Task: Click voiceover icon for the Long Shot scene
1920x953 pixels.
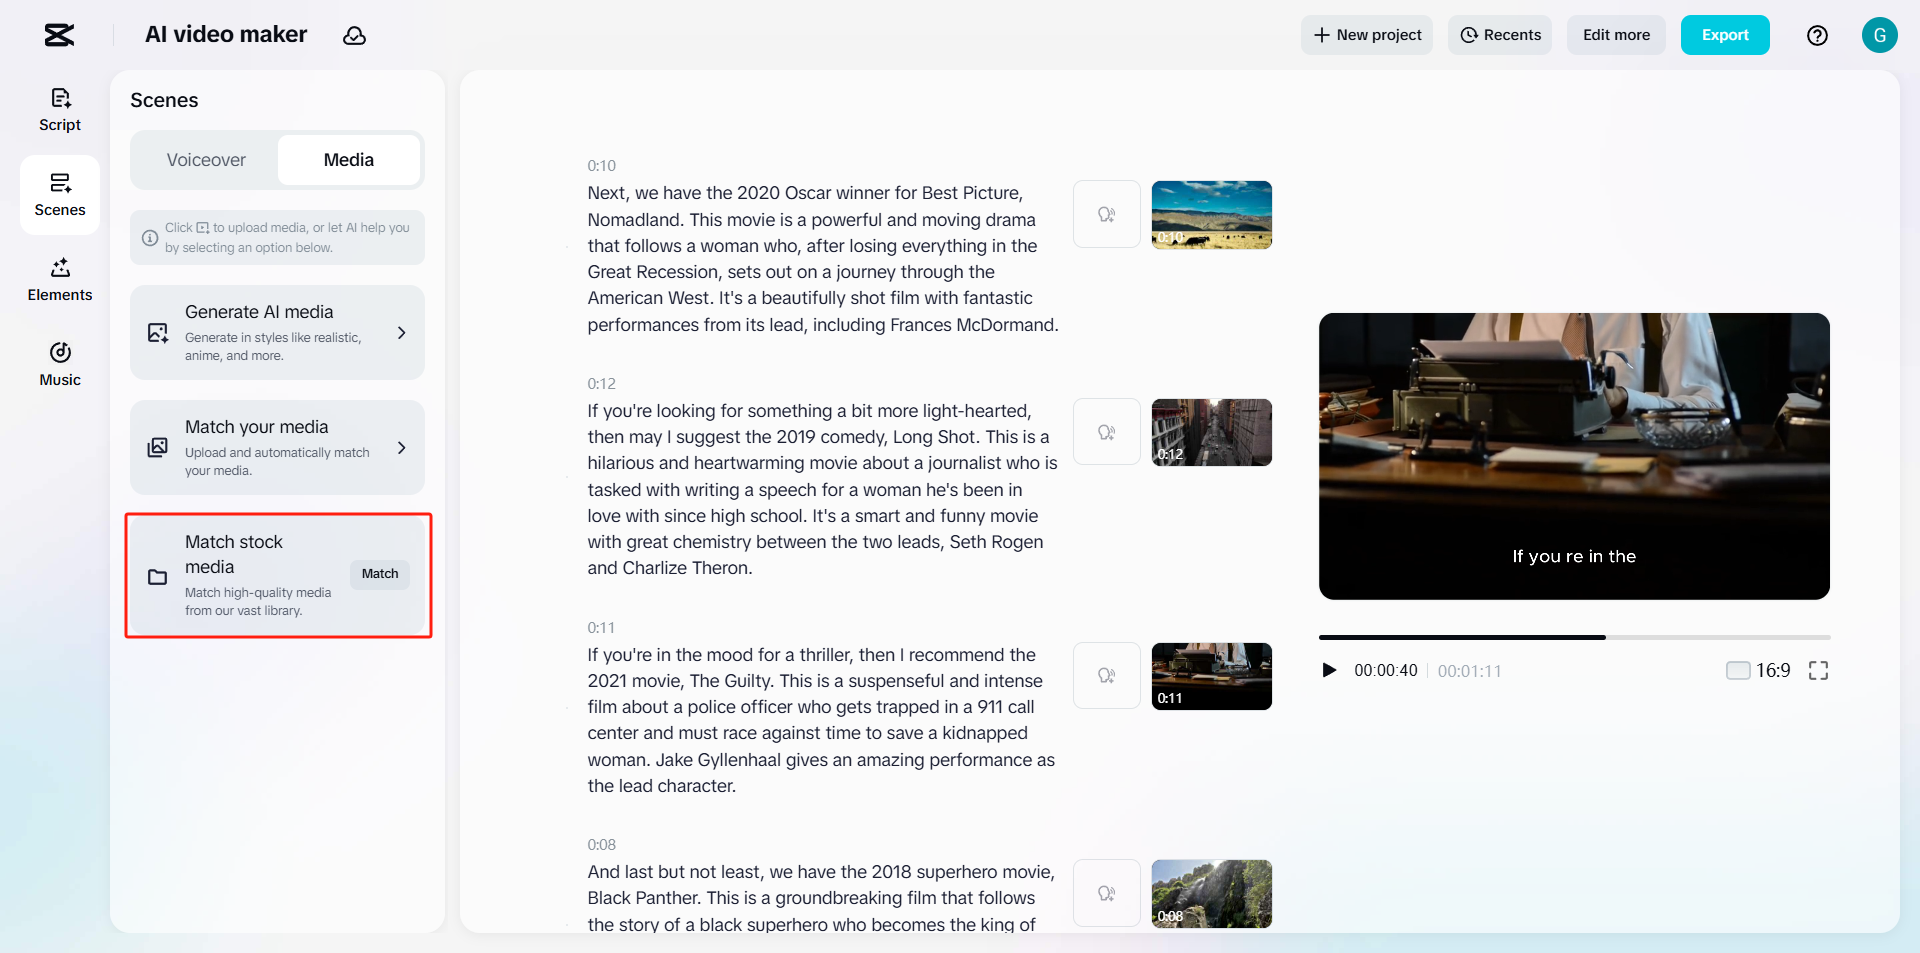Action: 1107,432
